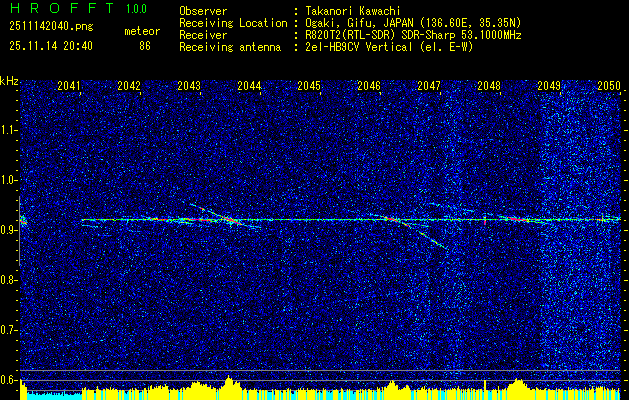Viewport: 629px width, 400px height.
Task: Select the Ogaki, Gifu, JAPAN location text
Action: [x=413, y=23]
